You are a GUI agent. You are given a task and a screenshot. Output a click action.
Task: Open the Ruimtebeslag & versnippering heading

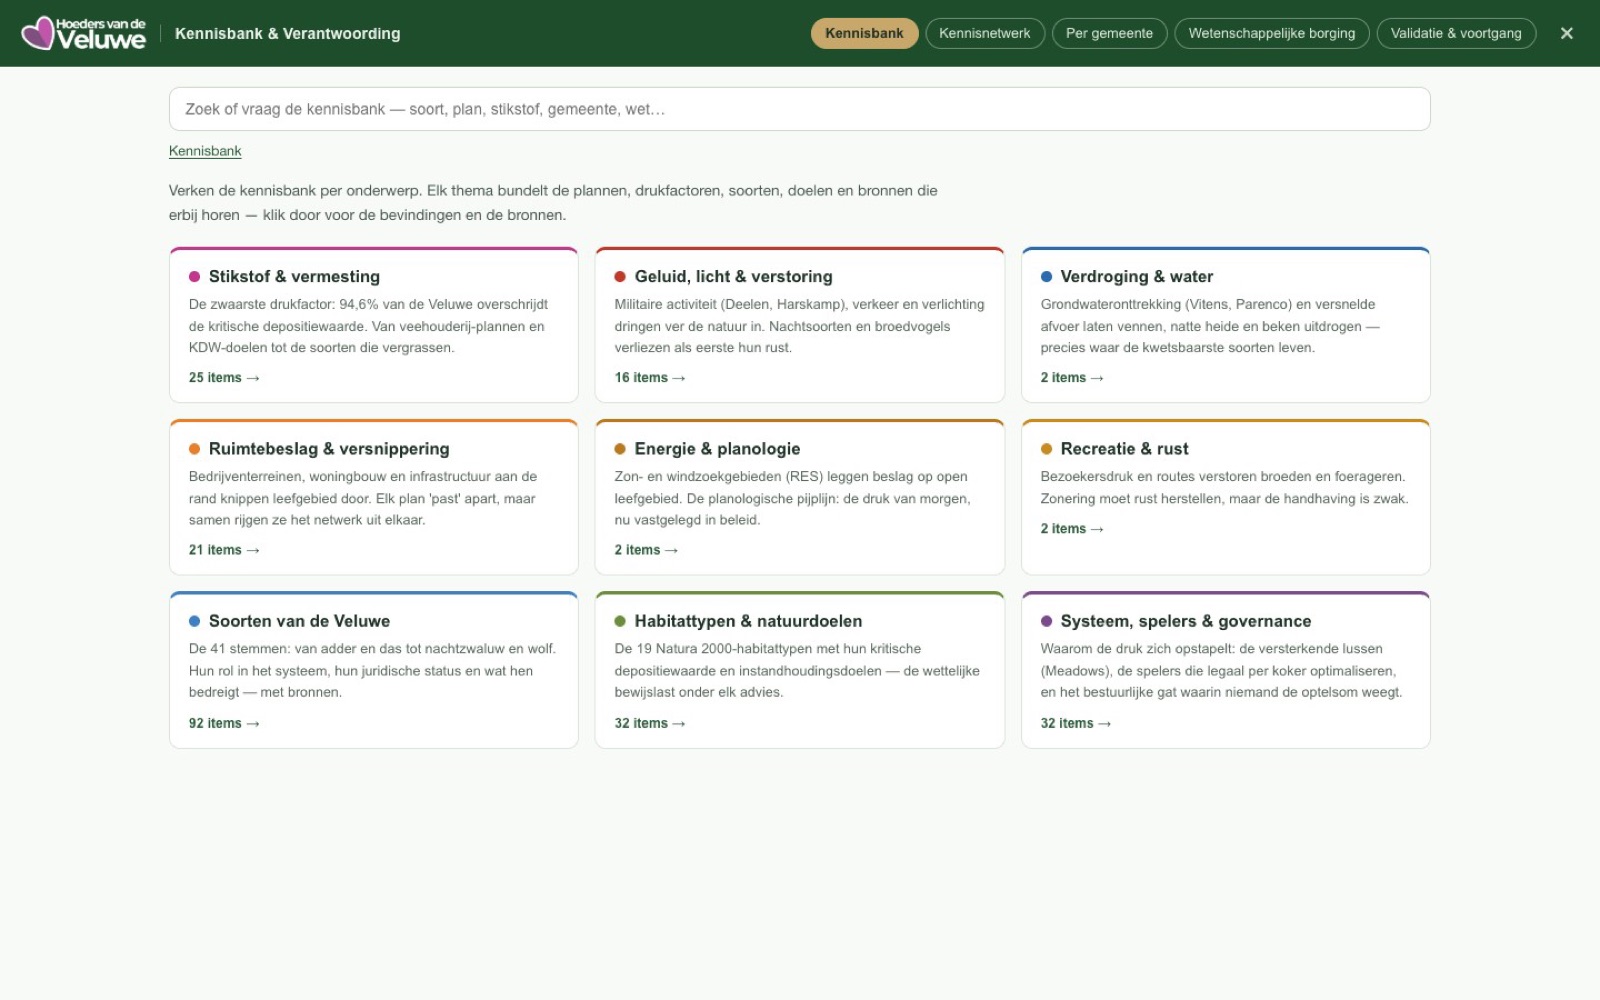pyautogui.click(x=329, y=449)
